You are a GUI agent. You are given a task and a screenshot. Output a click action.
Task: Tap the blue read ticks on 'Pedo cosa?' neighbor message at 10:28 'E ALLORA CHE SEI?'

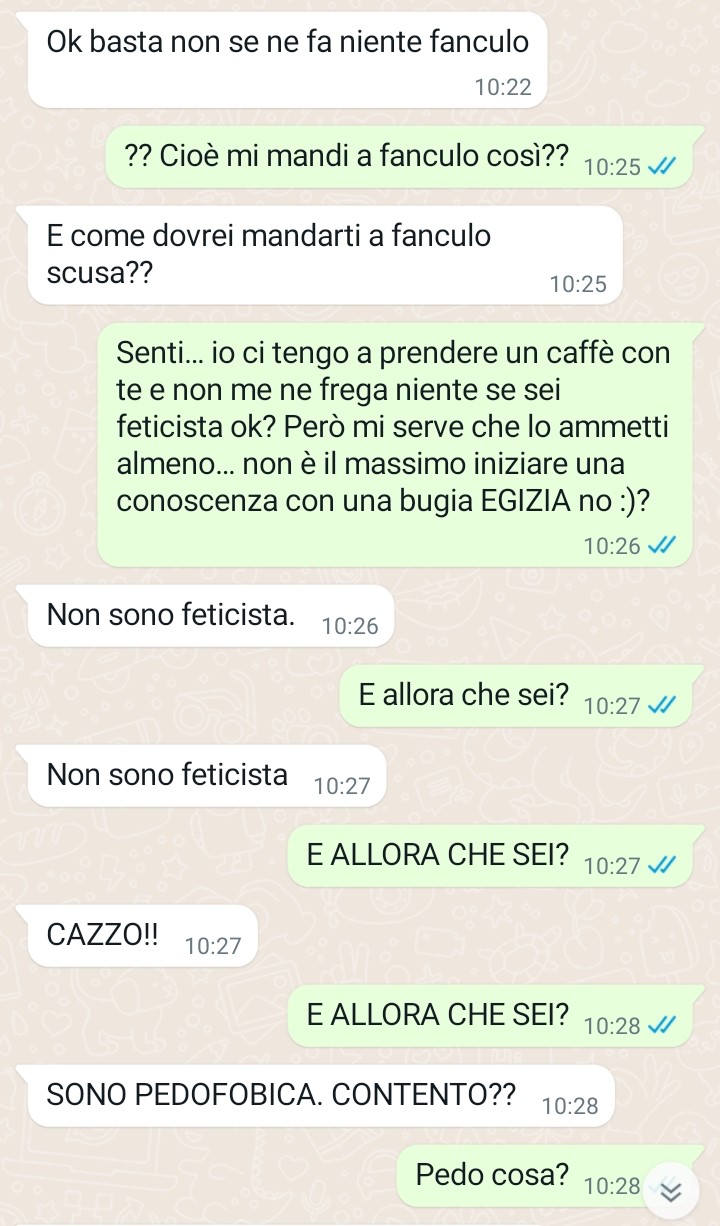pyautogui.click(x=661, y=1026)
